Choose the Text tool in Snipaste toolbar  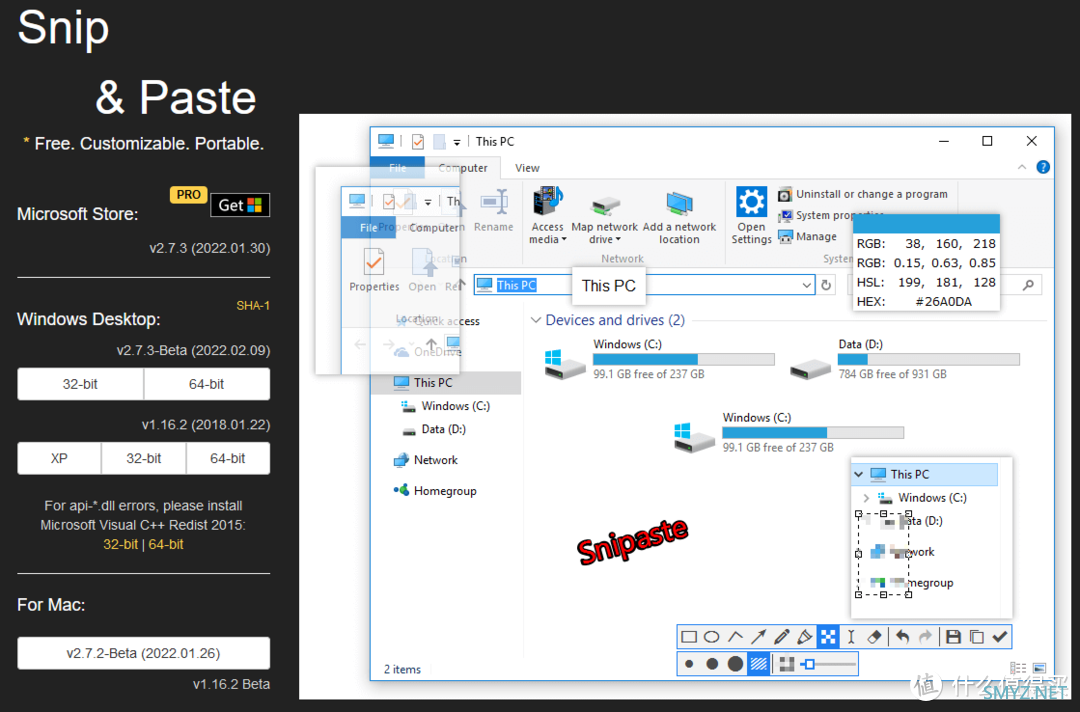click(851, 637)
